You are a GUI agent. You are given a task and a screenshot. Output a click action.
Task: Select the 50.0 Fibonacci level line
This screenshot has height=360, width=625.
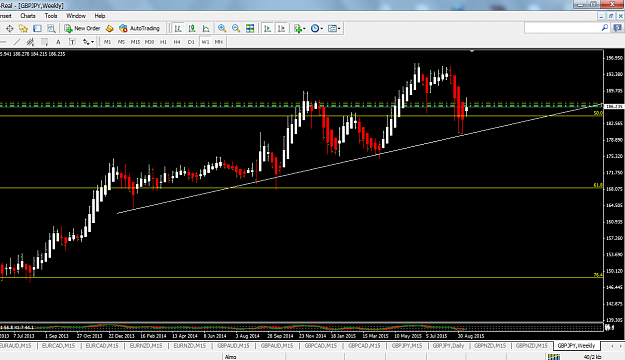(301, 116)
